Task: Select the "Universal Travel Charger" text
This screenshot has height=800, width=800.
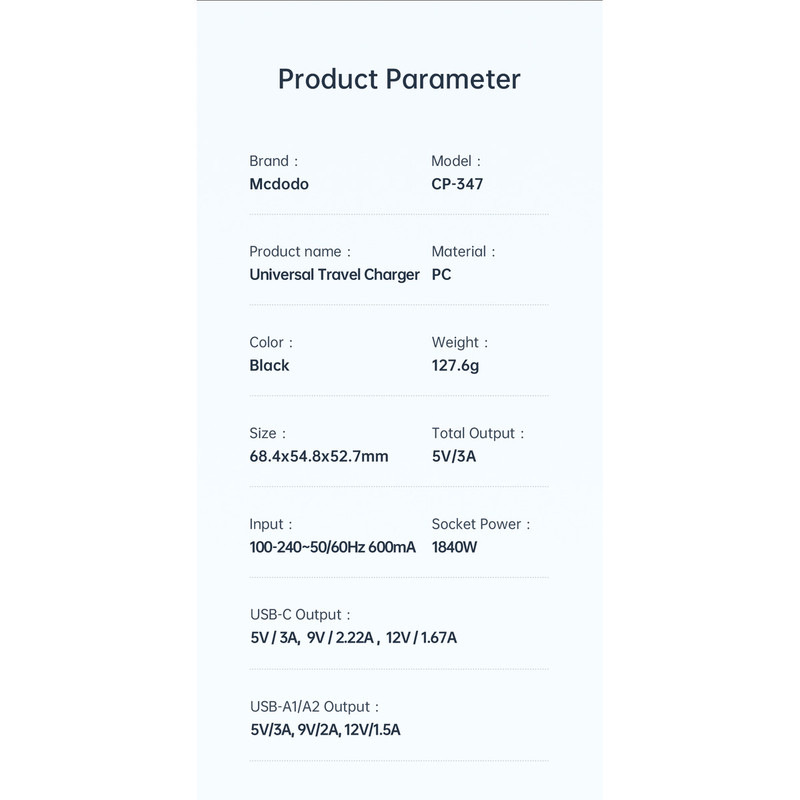Action: pos(334,275)
